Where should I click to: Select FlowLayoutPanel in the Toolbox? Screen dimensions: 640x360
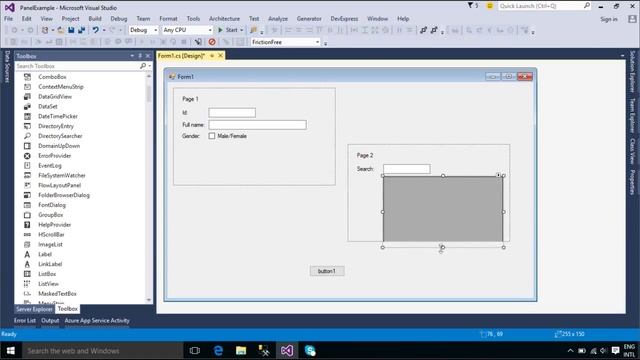59,185
